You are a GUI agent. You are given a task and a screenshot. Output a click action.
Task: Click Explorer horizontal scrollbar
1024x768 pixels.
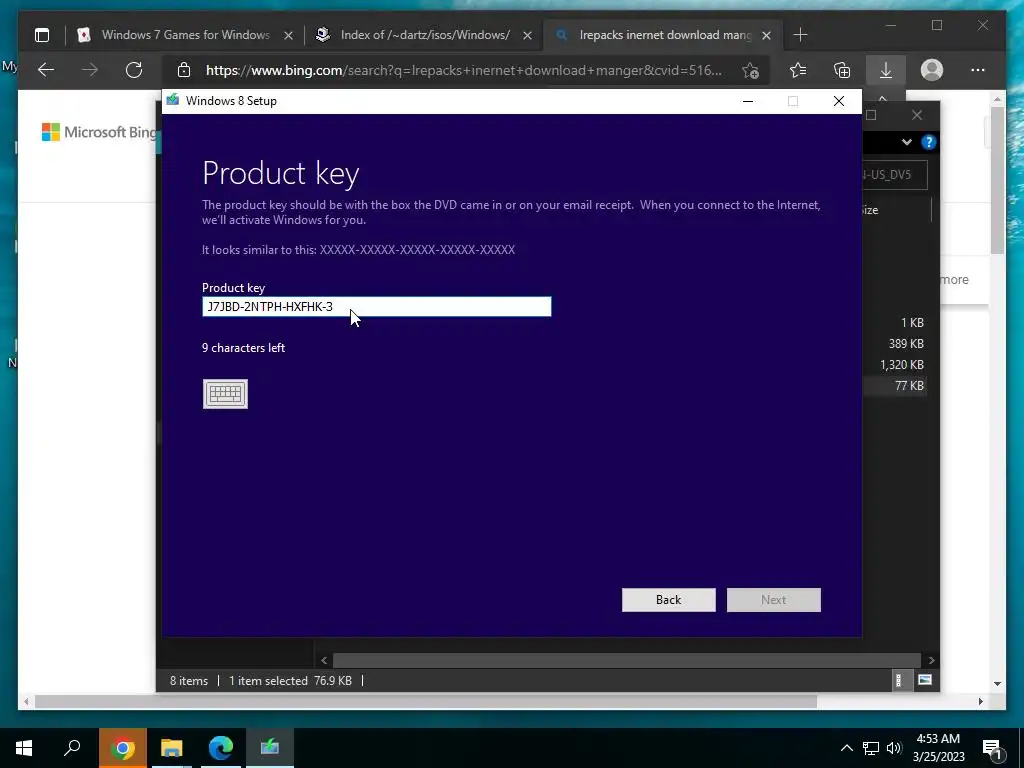pos(626,660)
